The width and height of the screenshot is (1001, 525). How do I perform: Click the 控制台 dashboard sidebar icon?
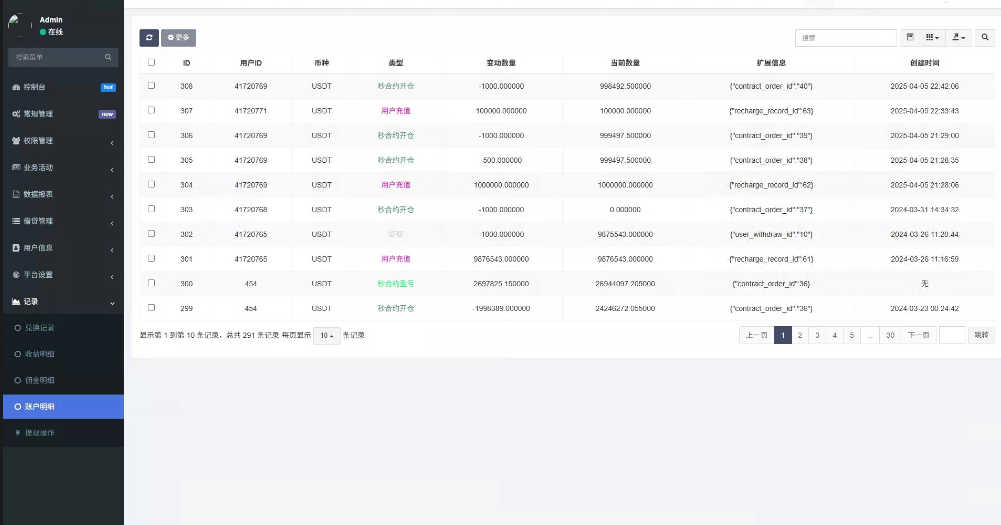tap(16, 87)
